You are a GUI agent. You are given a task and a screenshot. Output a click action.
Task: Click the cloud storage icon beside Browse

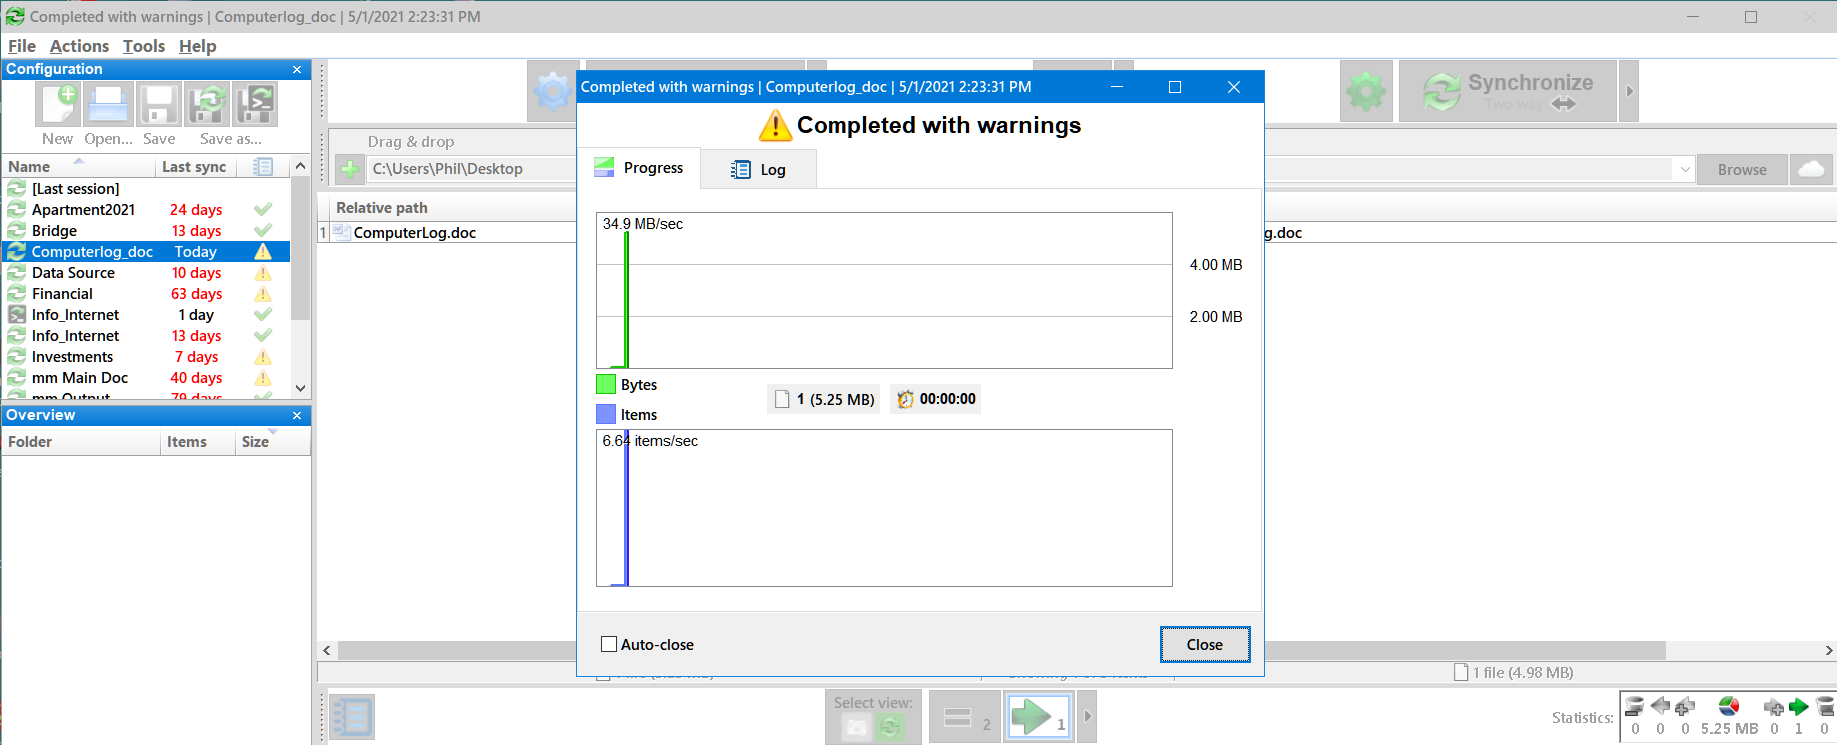(1811, 169)
